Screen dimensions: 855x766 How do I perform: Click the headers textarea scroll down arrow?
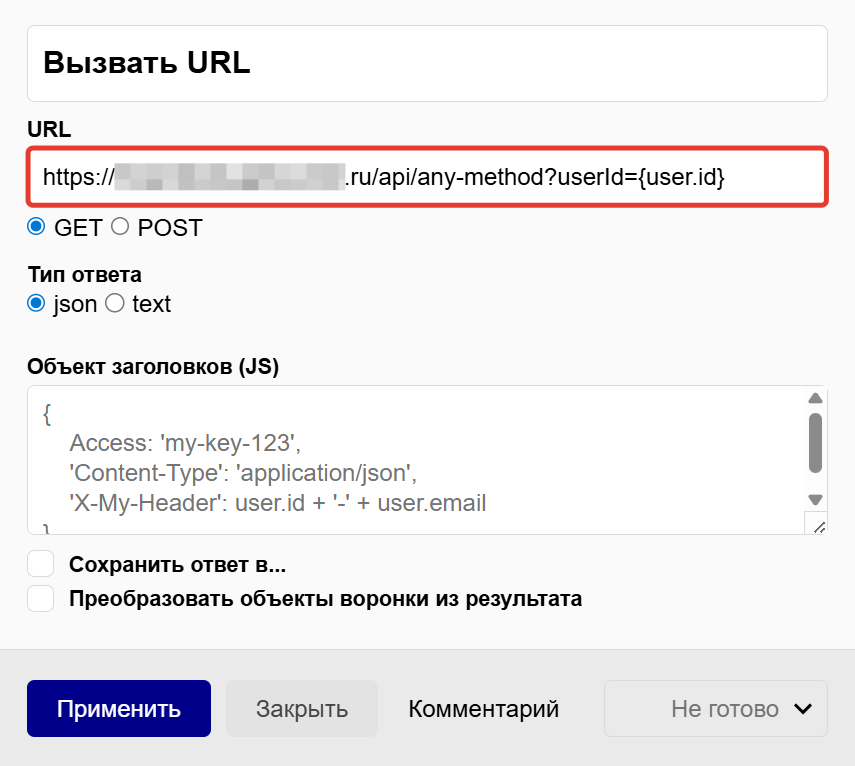816,499
